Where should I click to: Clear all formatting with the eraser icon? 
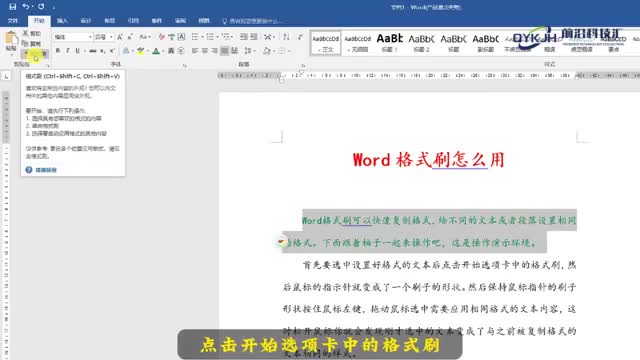(162, 37)
